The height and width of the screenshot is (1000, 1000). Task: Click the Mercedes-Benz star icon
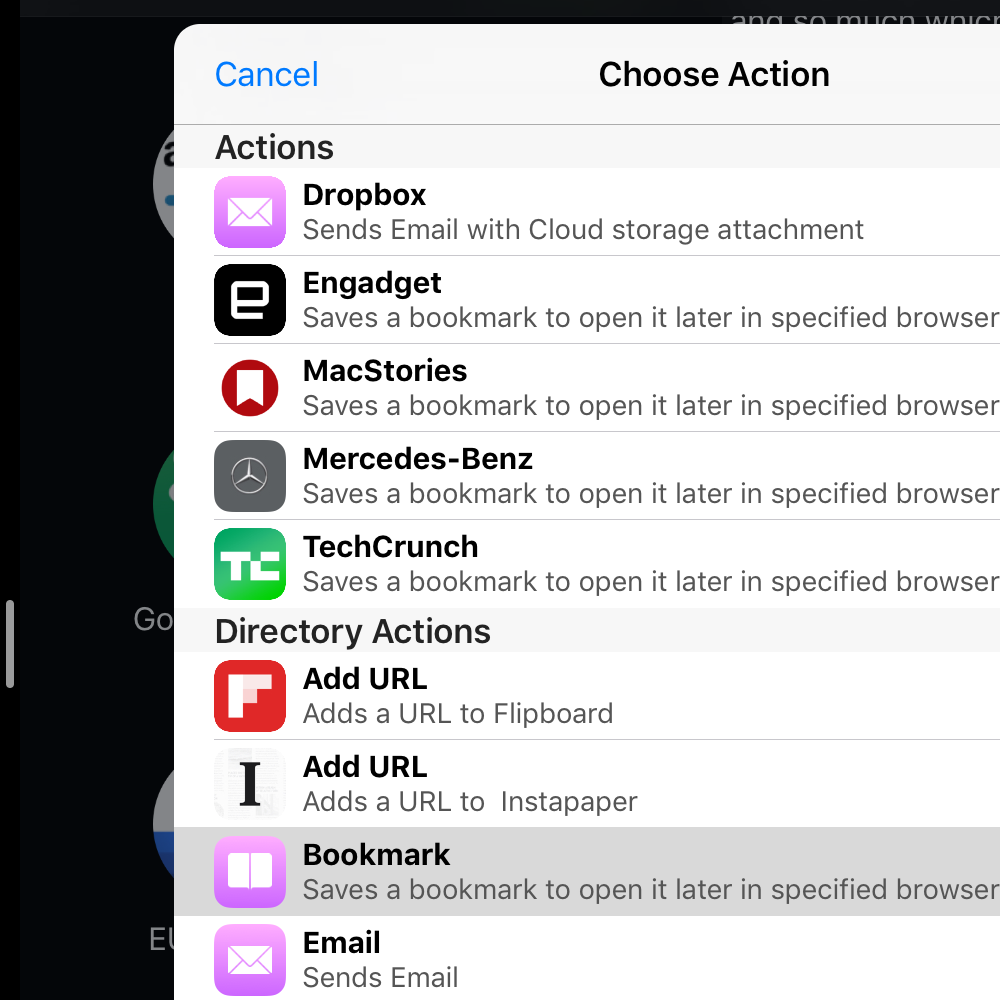250,476
